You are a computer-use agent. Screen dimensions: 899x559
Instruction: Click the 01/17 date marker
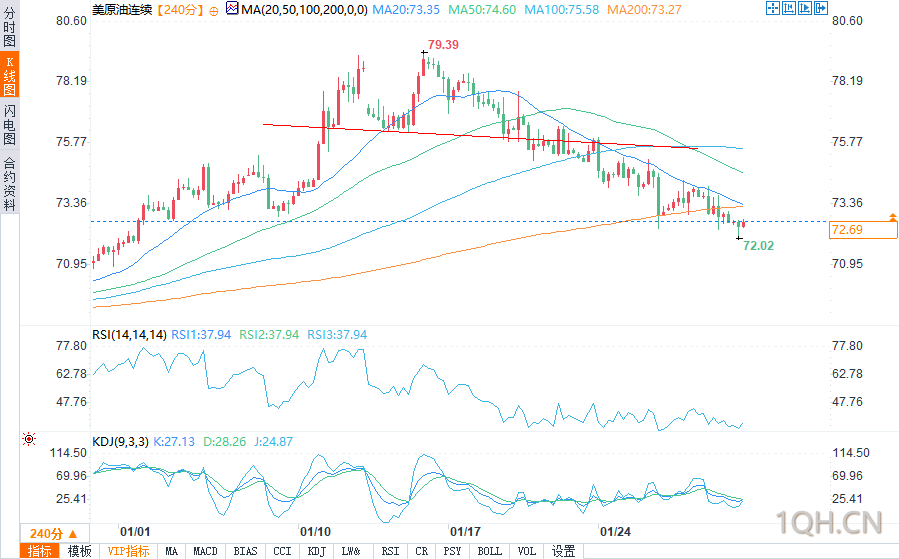coord(465,531)
